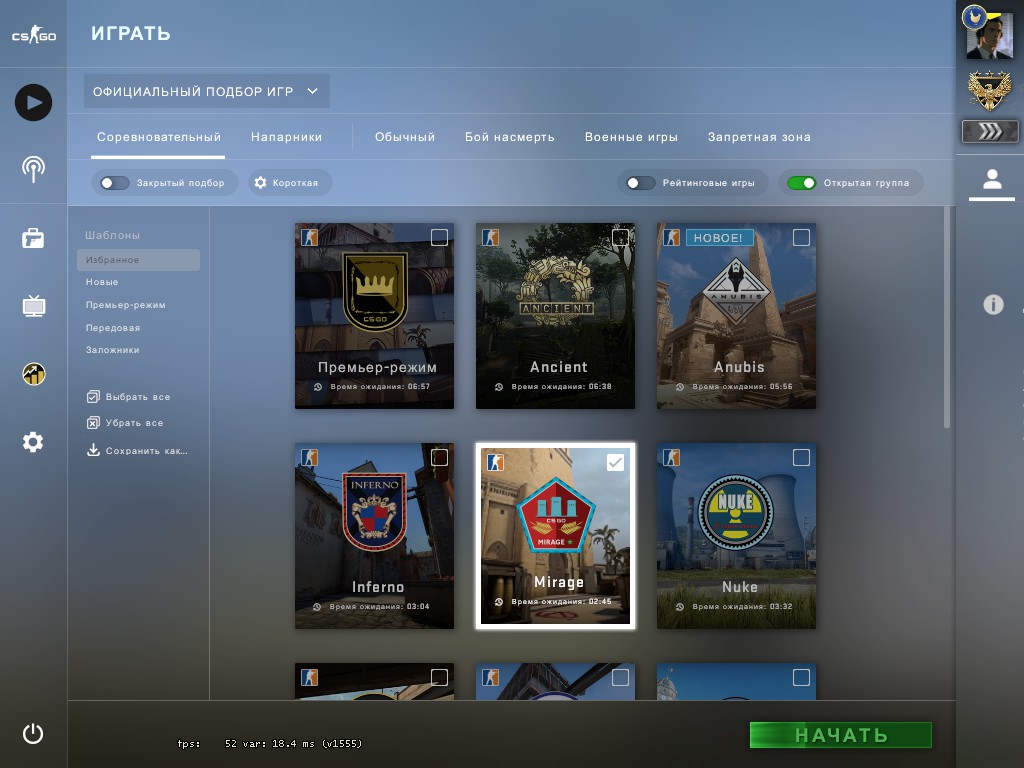Open the stats chart icon
1024x768 pixels.
[33, 374]
